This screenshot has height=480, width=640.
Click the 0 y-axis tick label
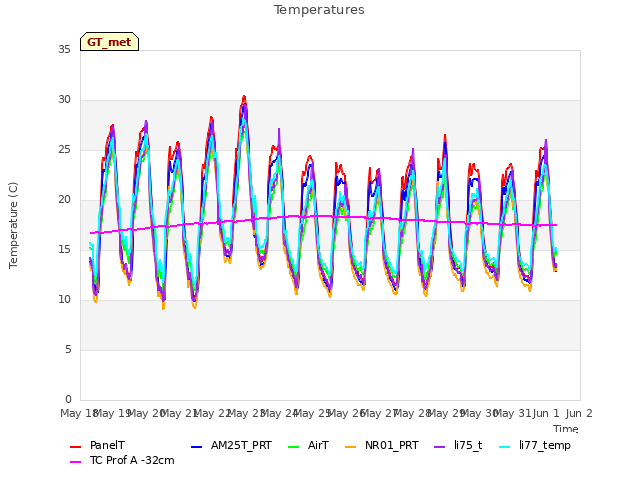tap(68, 399)
